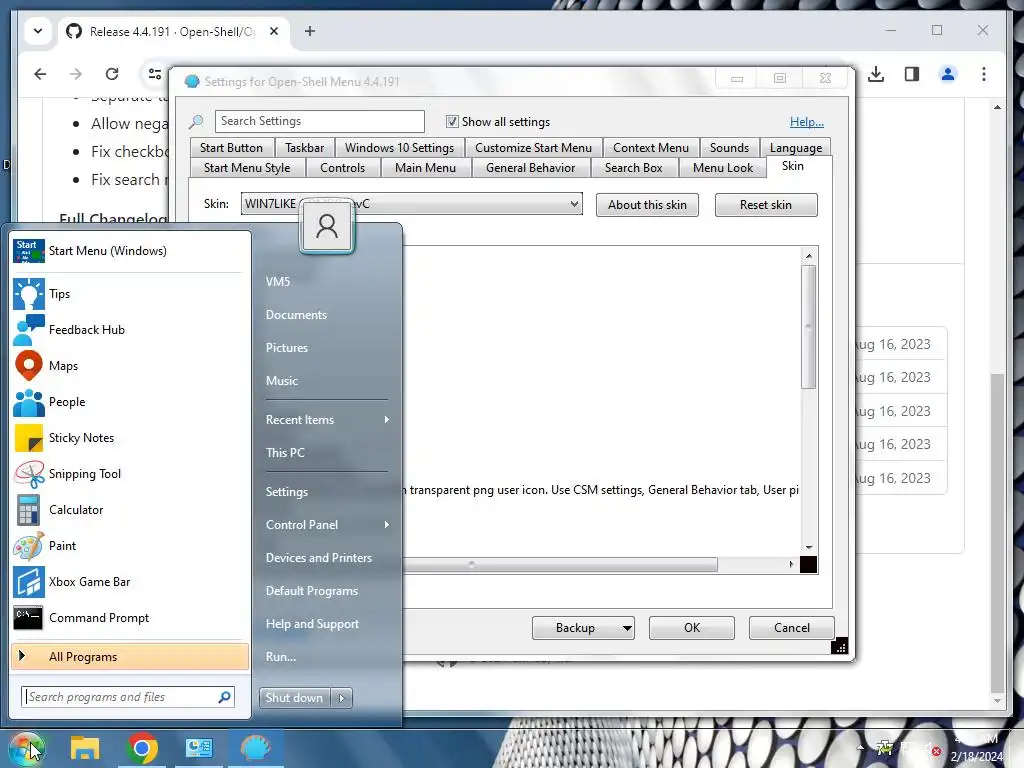Go back in Chrome
Image resolution: width=1024 pixels, height=768 pixels.
click(40, 74)
